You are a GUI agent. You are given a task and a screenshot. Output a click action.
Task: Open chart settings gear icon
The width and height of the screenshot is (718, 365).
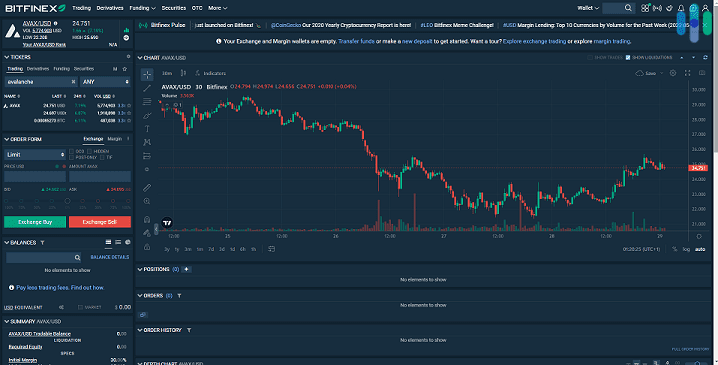coord(673,73)
